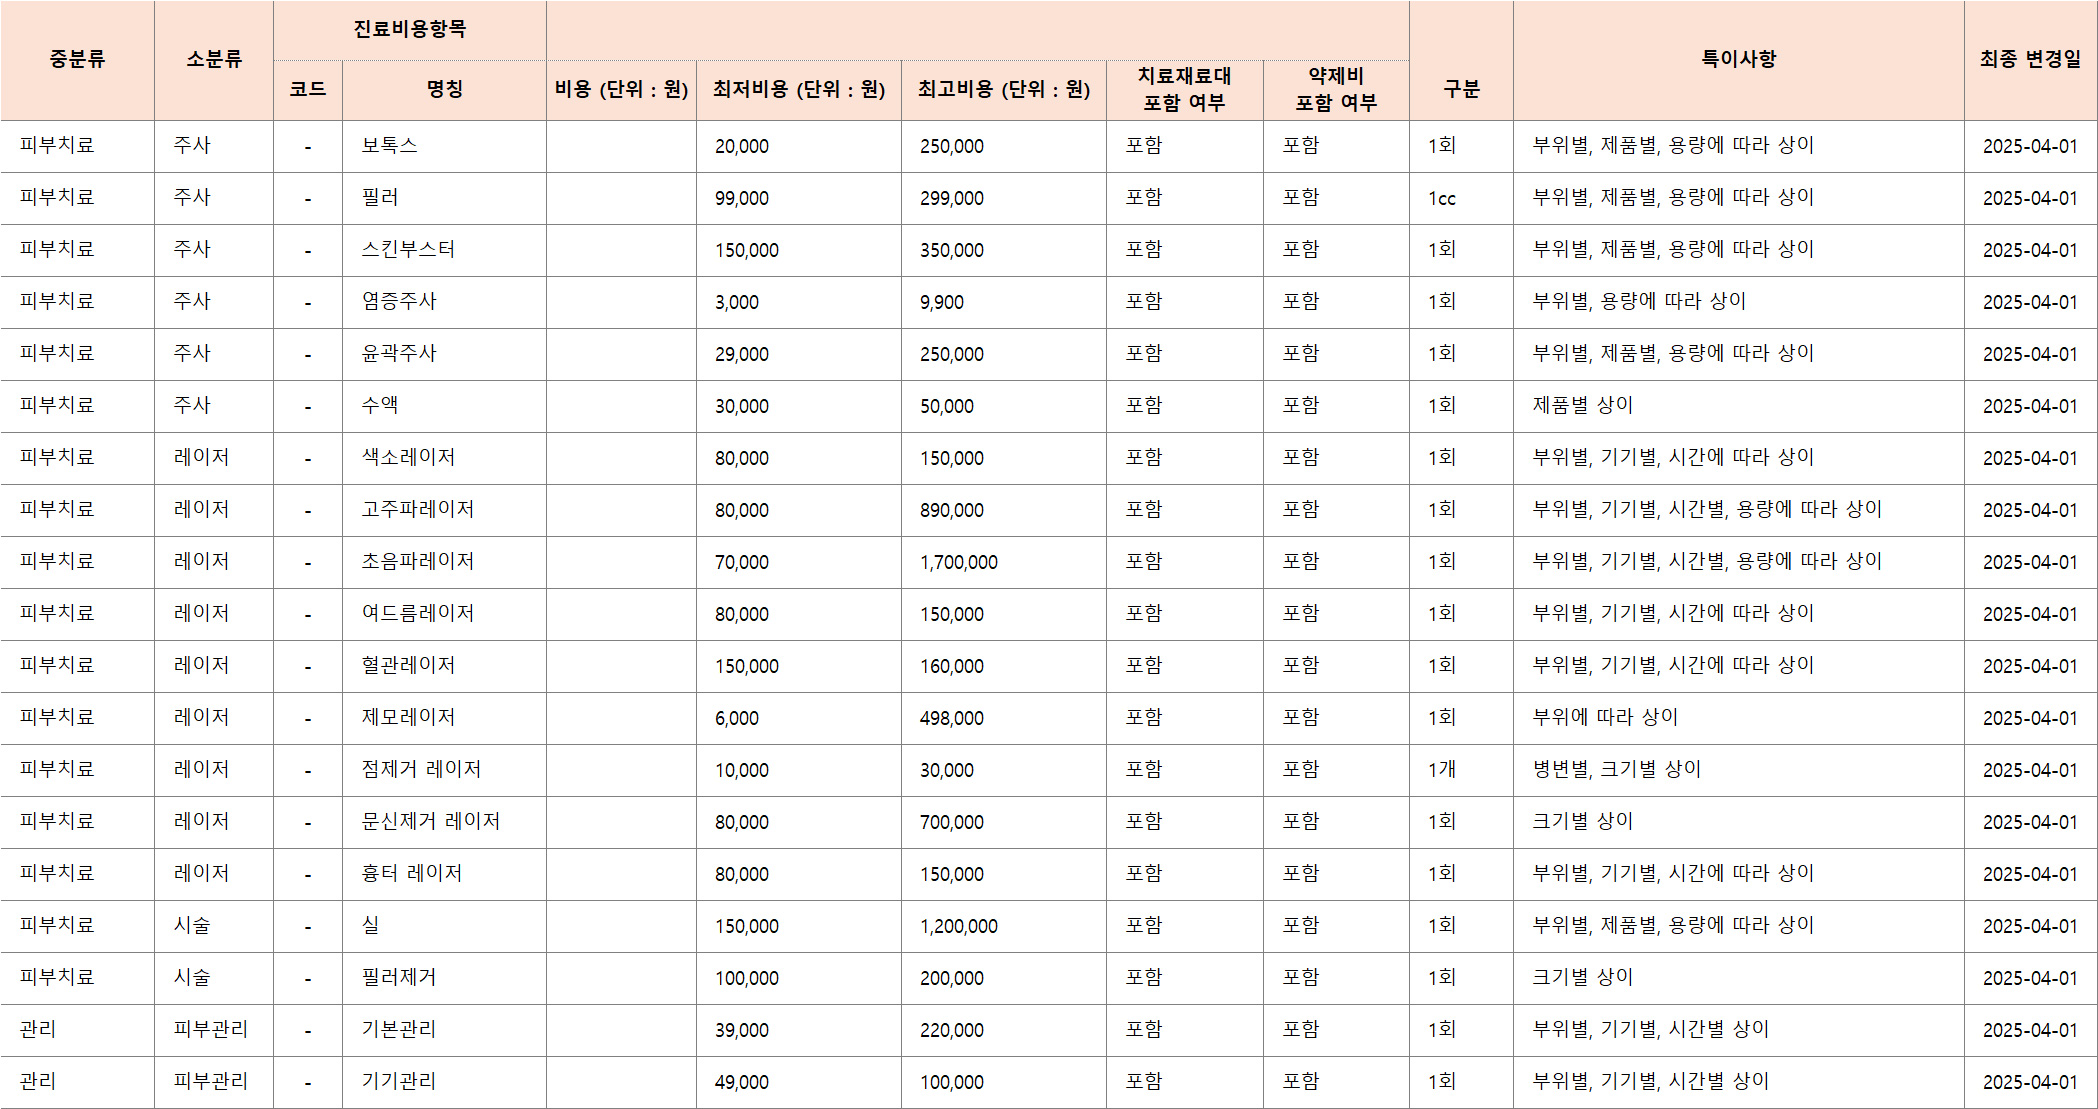
Task: Click the 중분류 column header
Action: (77, 60)
